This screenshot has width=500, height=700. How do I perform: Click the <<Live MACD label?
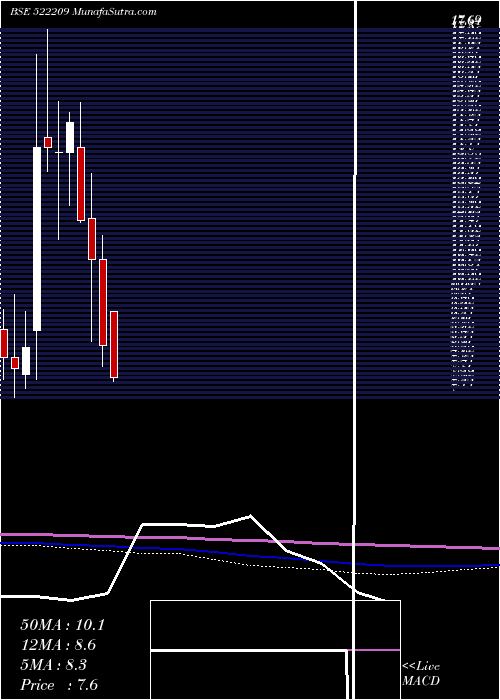coord(421,674)
